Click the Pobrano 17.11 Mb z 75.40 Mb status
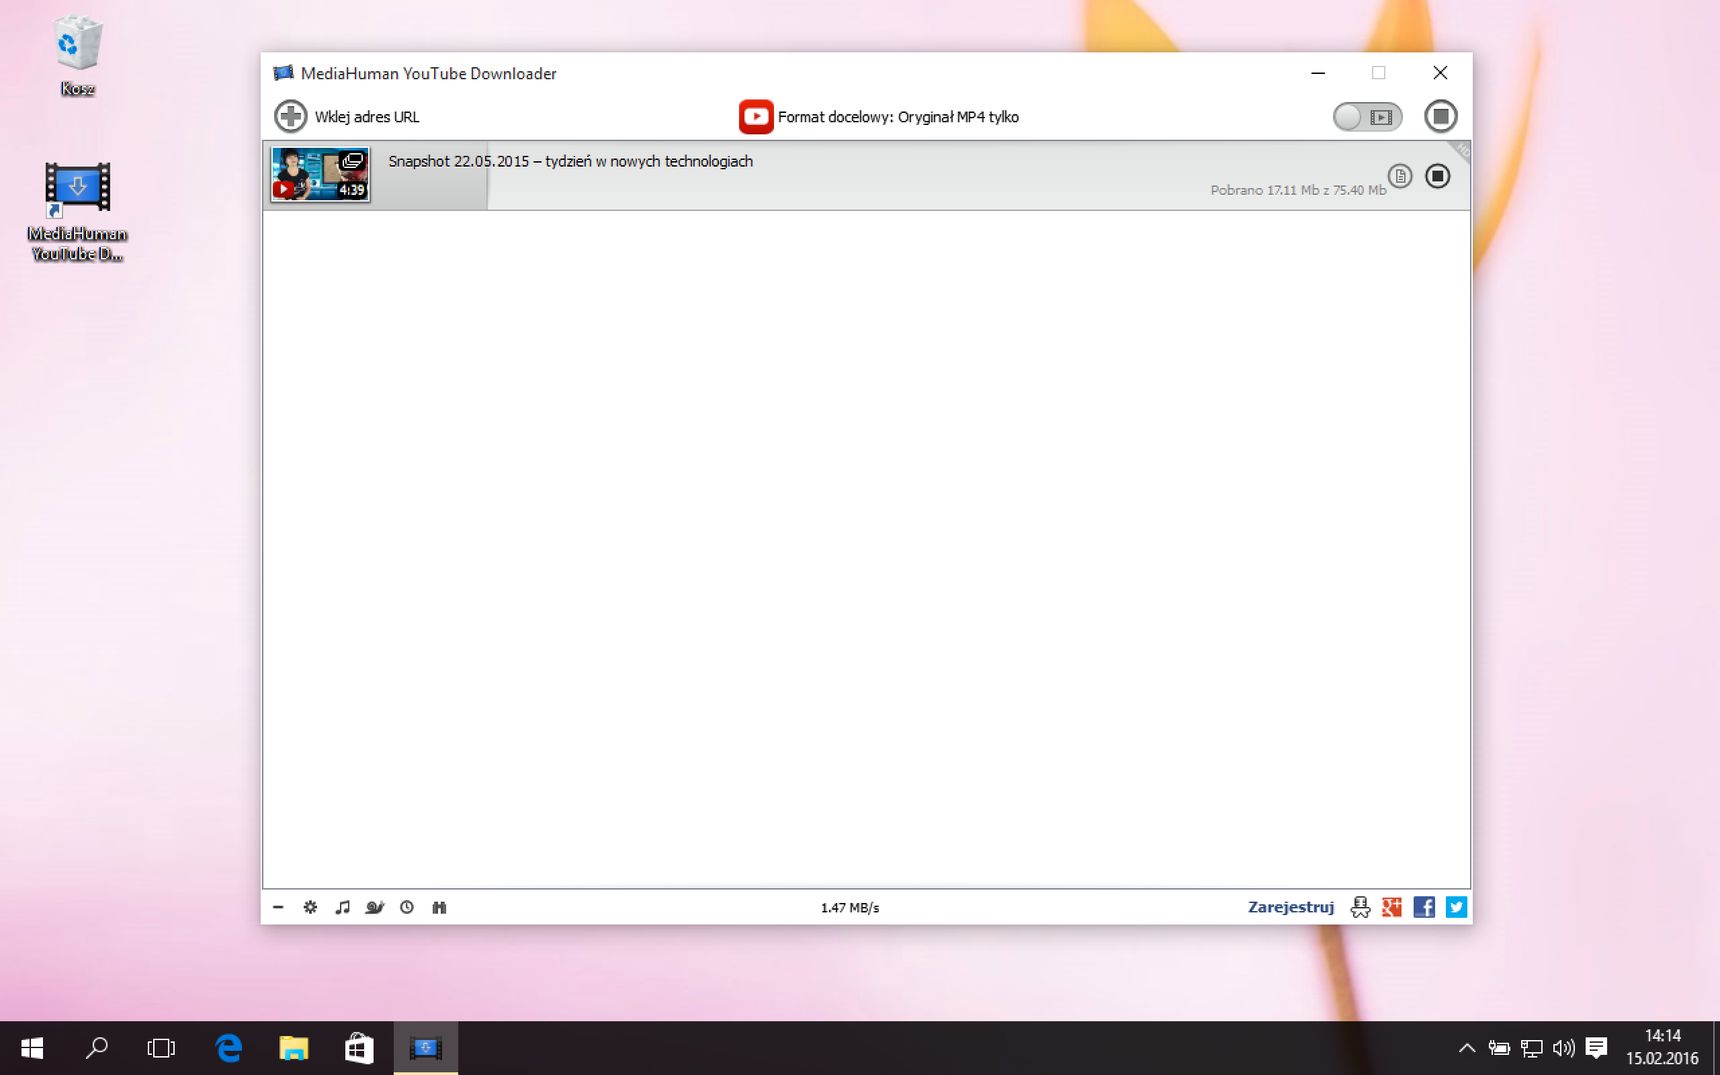1720x1075 pixels. (x=1298, y=190)
